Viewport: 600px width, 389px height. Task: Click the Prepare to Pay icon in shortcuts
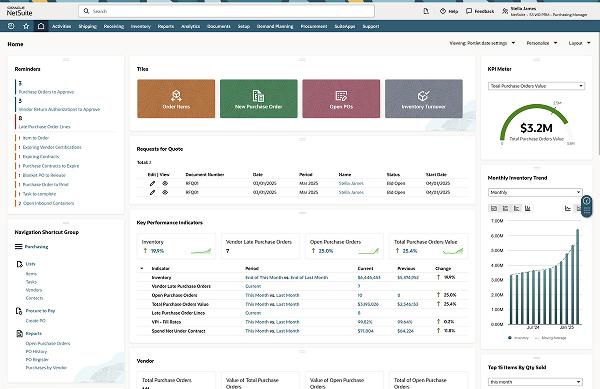pos(19,311)
